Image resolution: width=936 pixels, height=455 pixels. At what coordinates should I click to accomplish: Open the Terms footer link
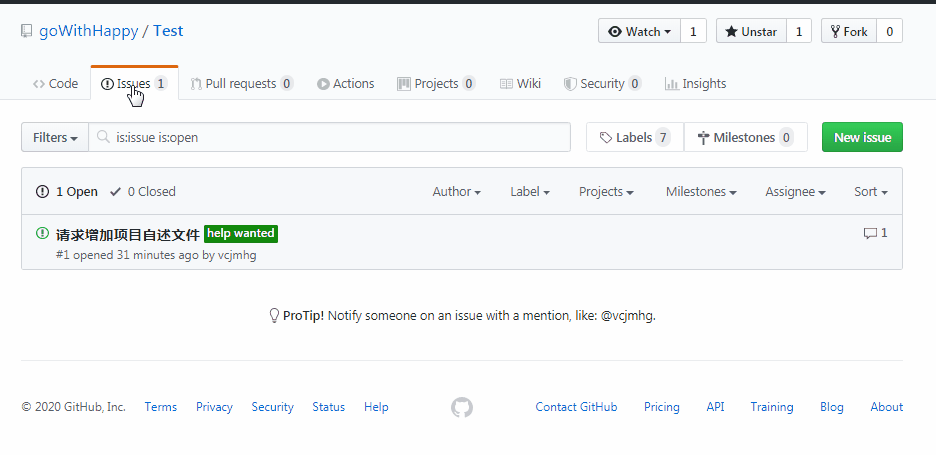(161, 407)
